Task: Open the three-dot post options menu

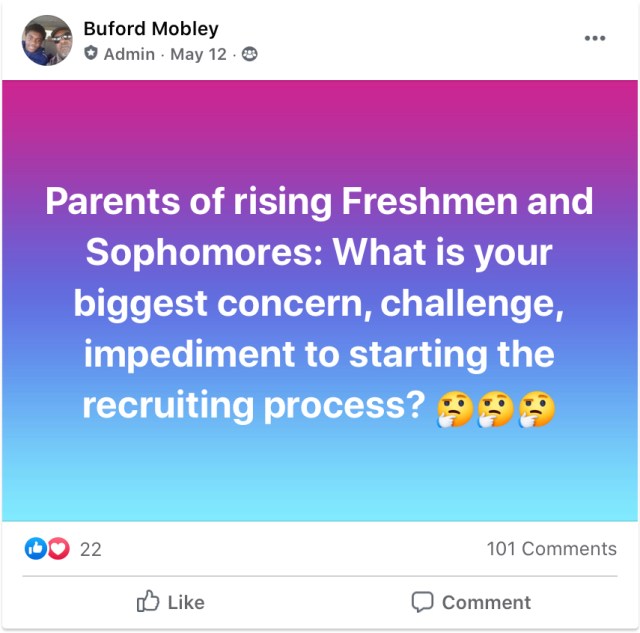Action: [595, 38]
